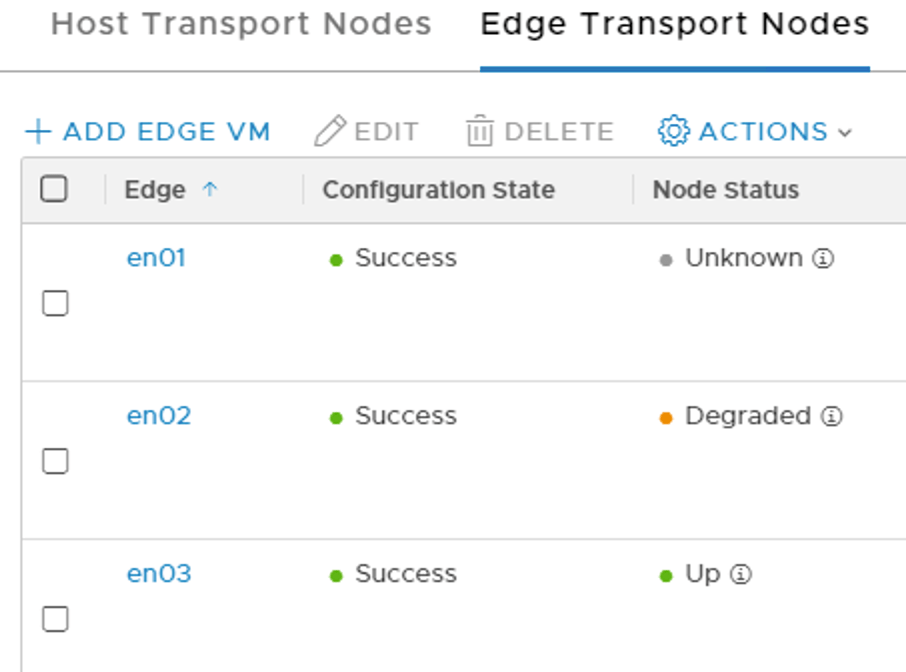Switch to the Host Transport Nodes tab
Image resolution: width=906 pixels, height=672 pixels.
[241, 24]
